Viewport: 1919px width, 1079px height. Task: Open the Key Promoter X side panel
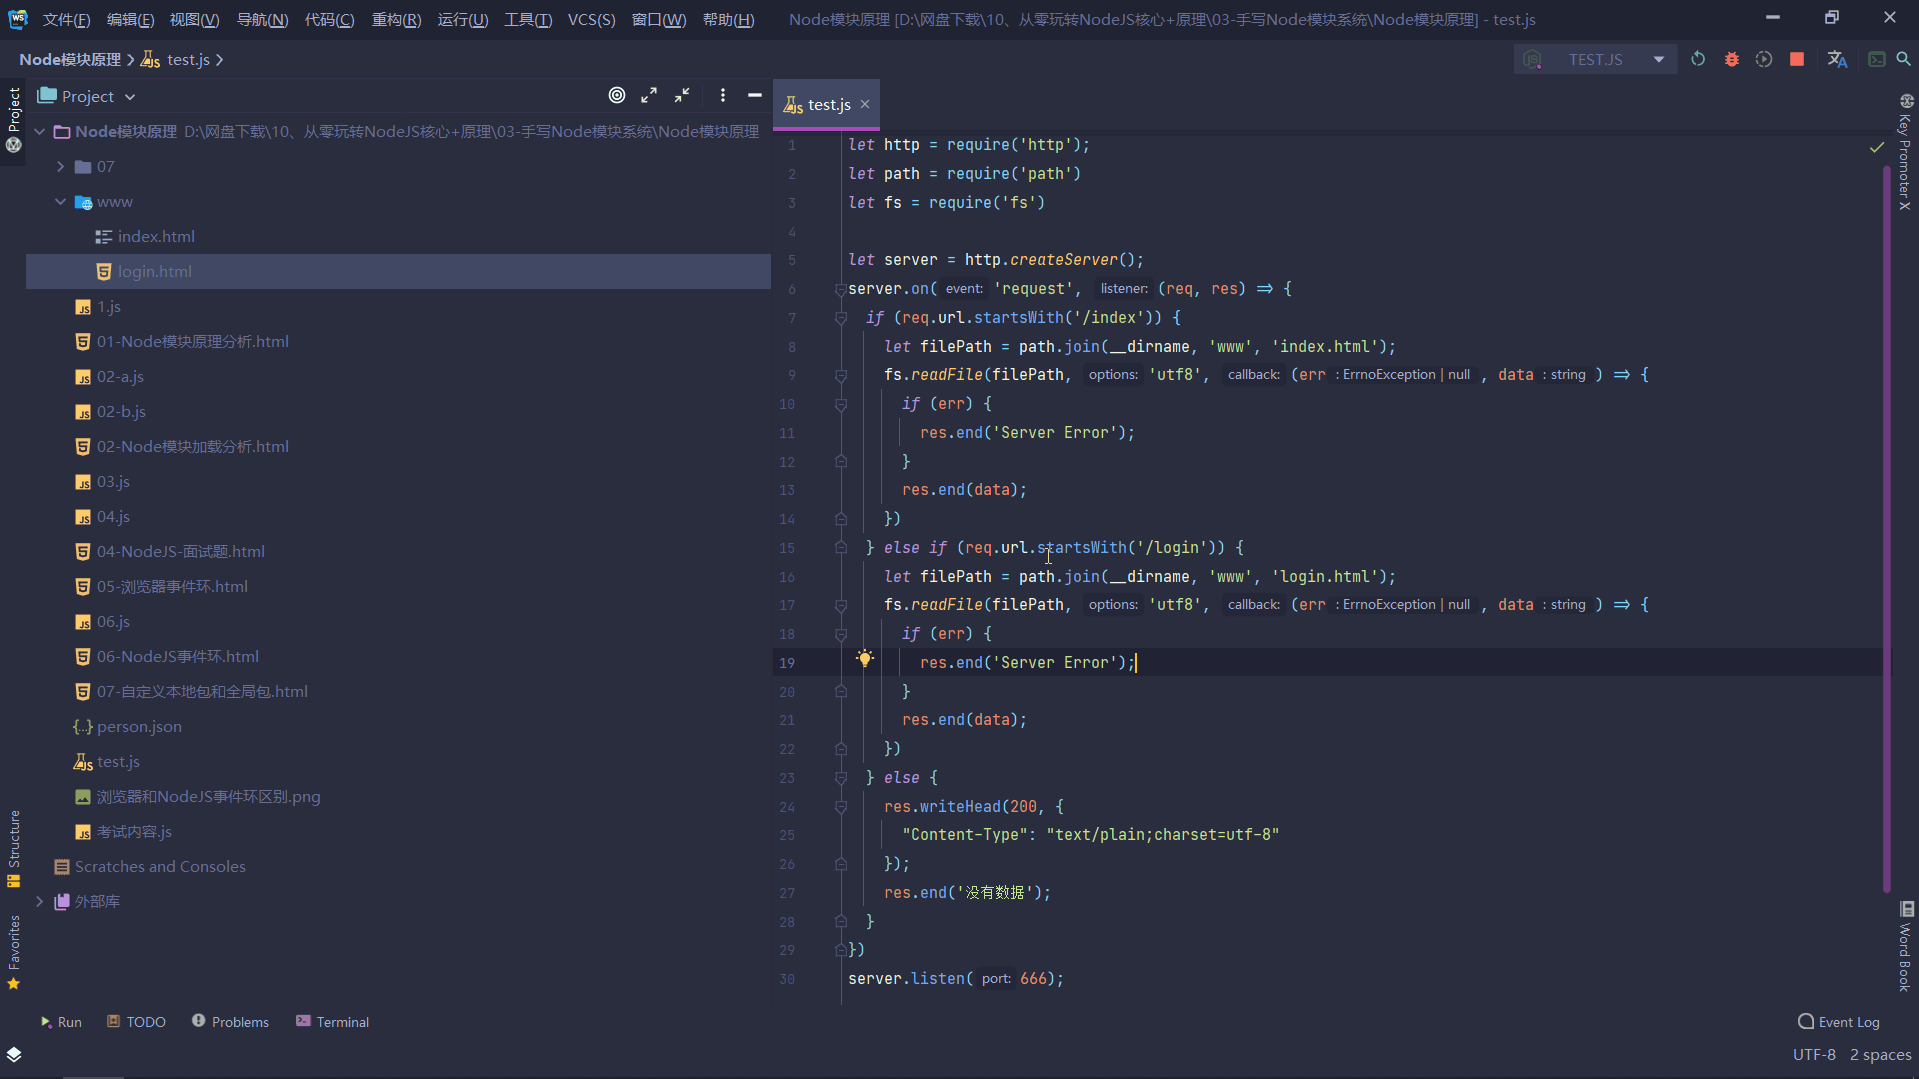[x=1906, y=152]
